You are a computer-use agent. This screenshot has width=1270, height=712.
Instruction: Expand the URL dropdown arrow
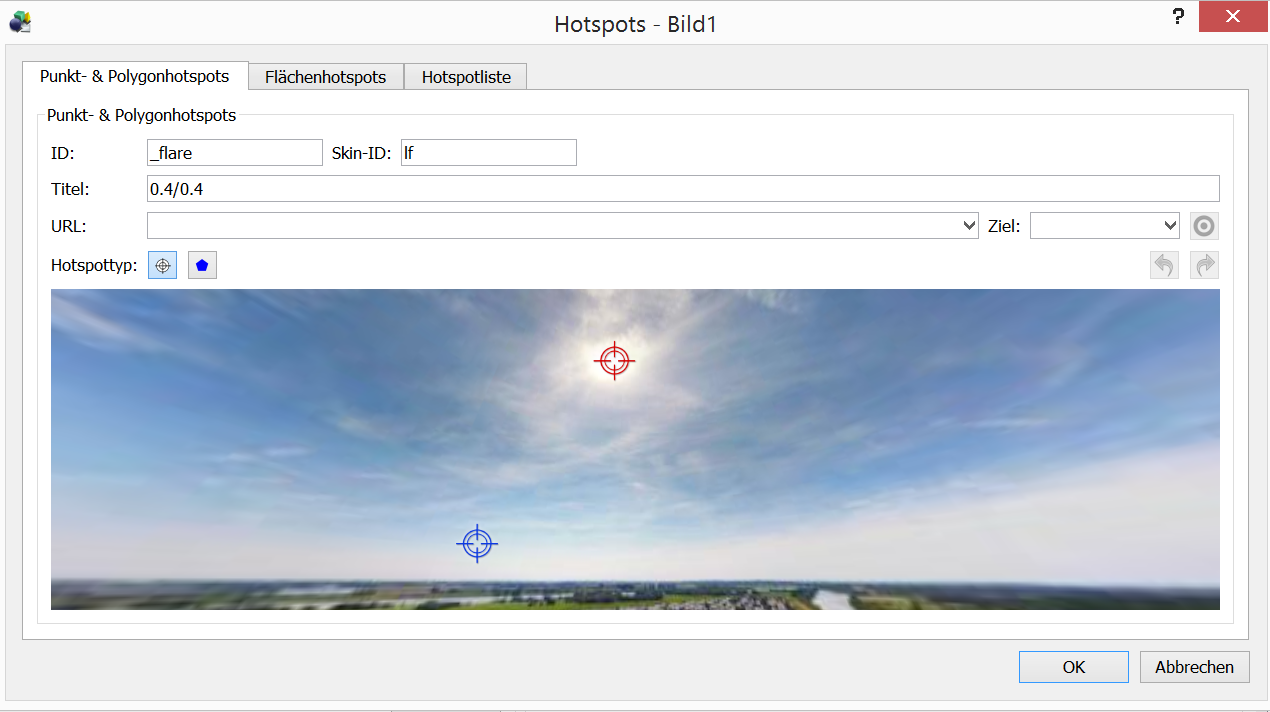pos(968,226)
